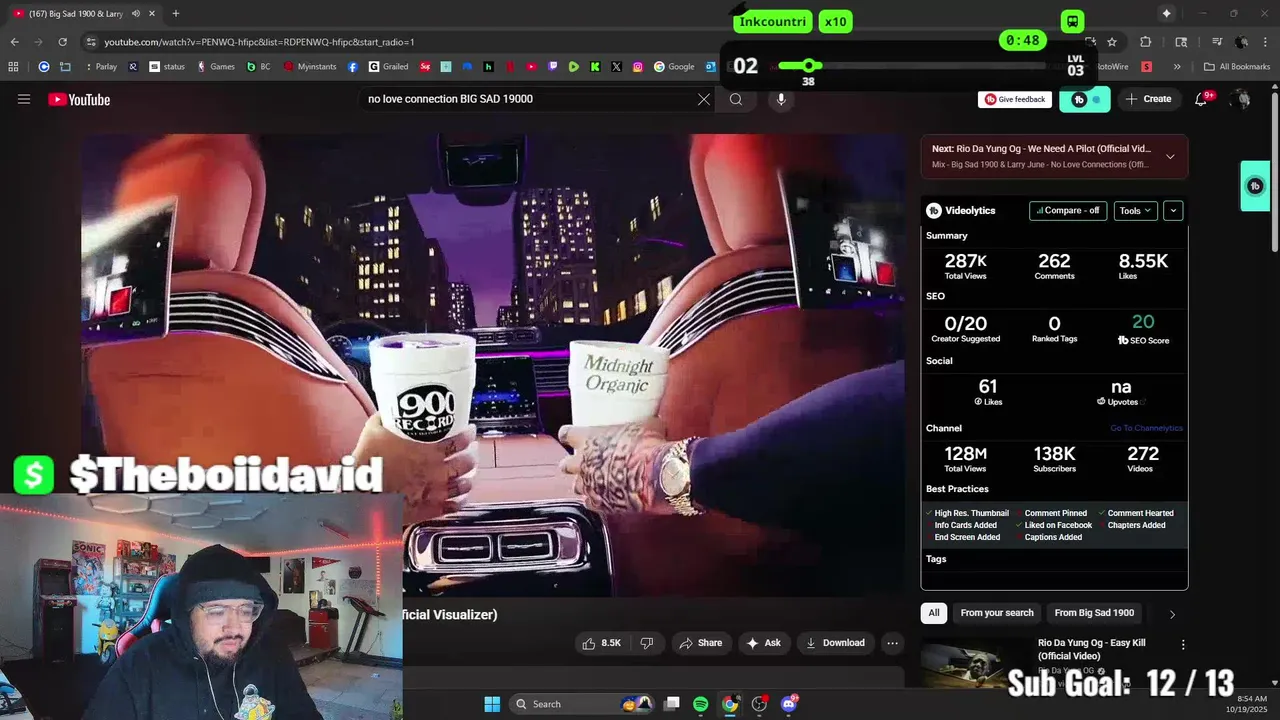Open Task View on the taskbar
This screenshot has height=720, width=1280.
click(x=672, y=704)
